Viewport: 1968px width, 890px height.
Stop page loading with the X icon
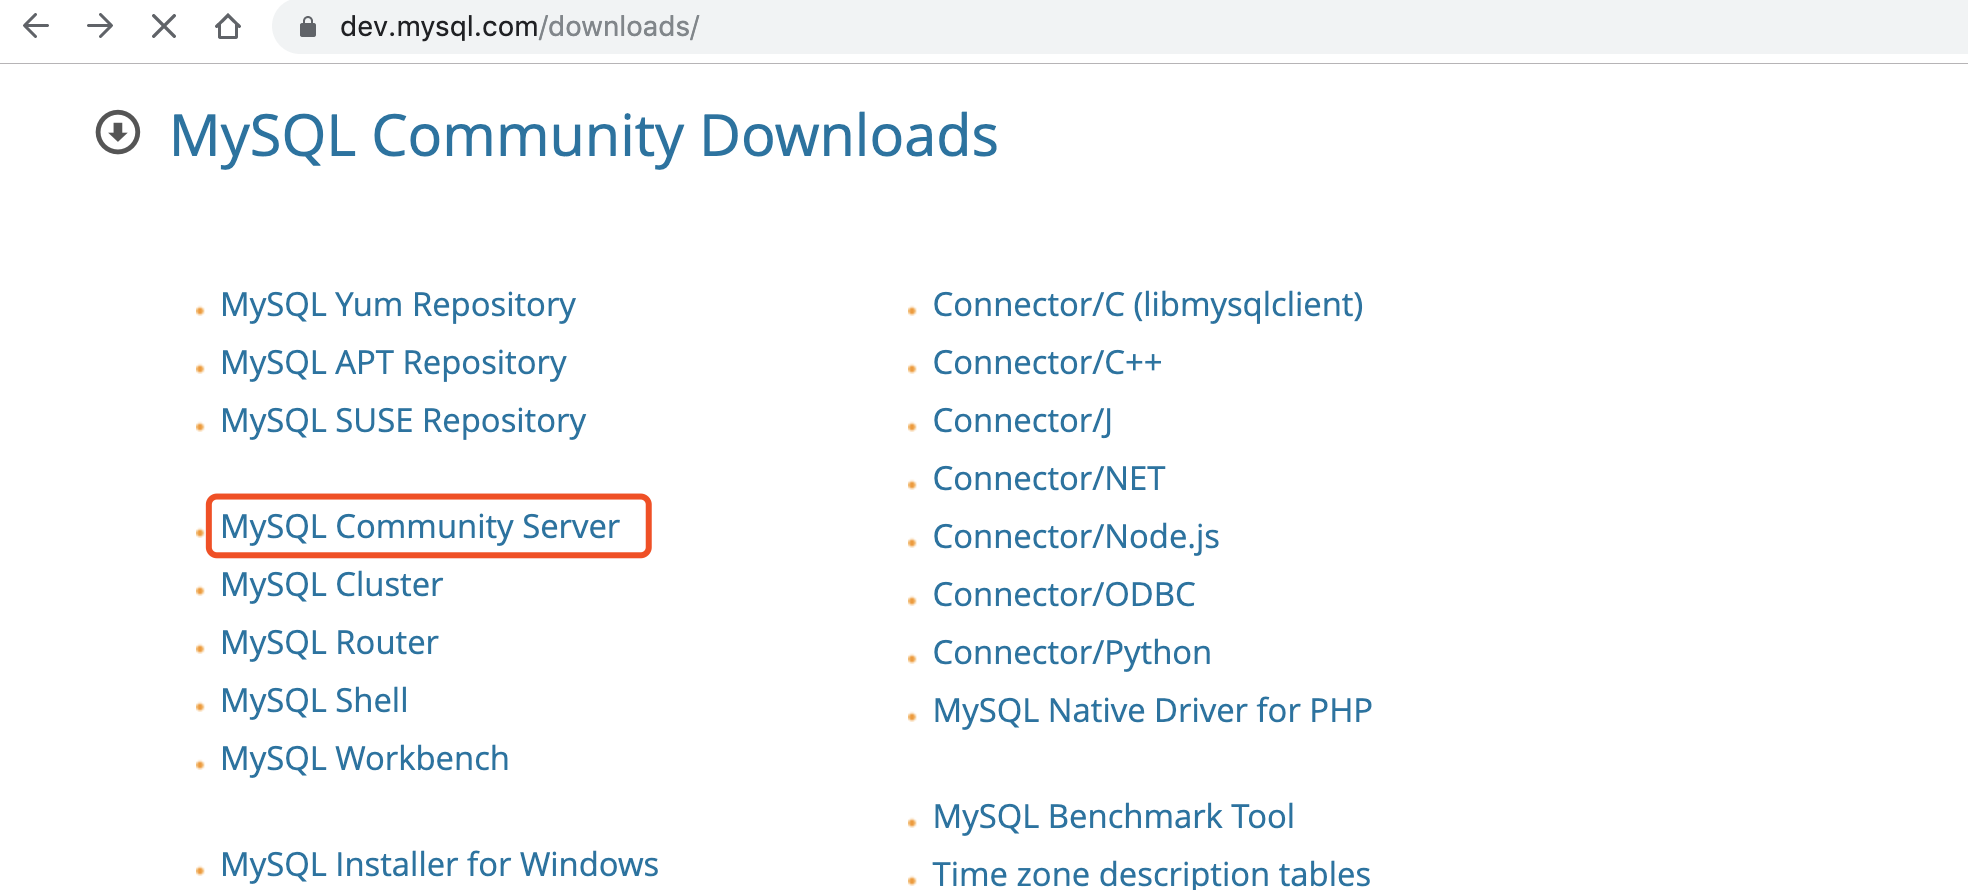164,26
